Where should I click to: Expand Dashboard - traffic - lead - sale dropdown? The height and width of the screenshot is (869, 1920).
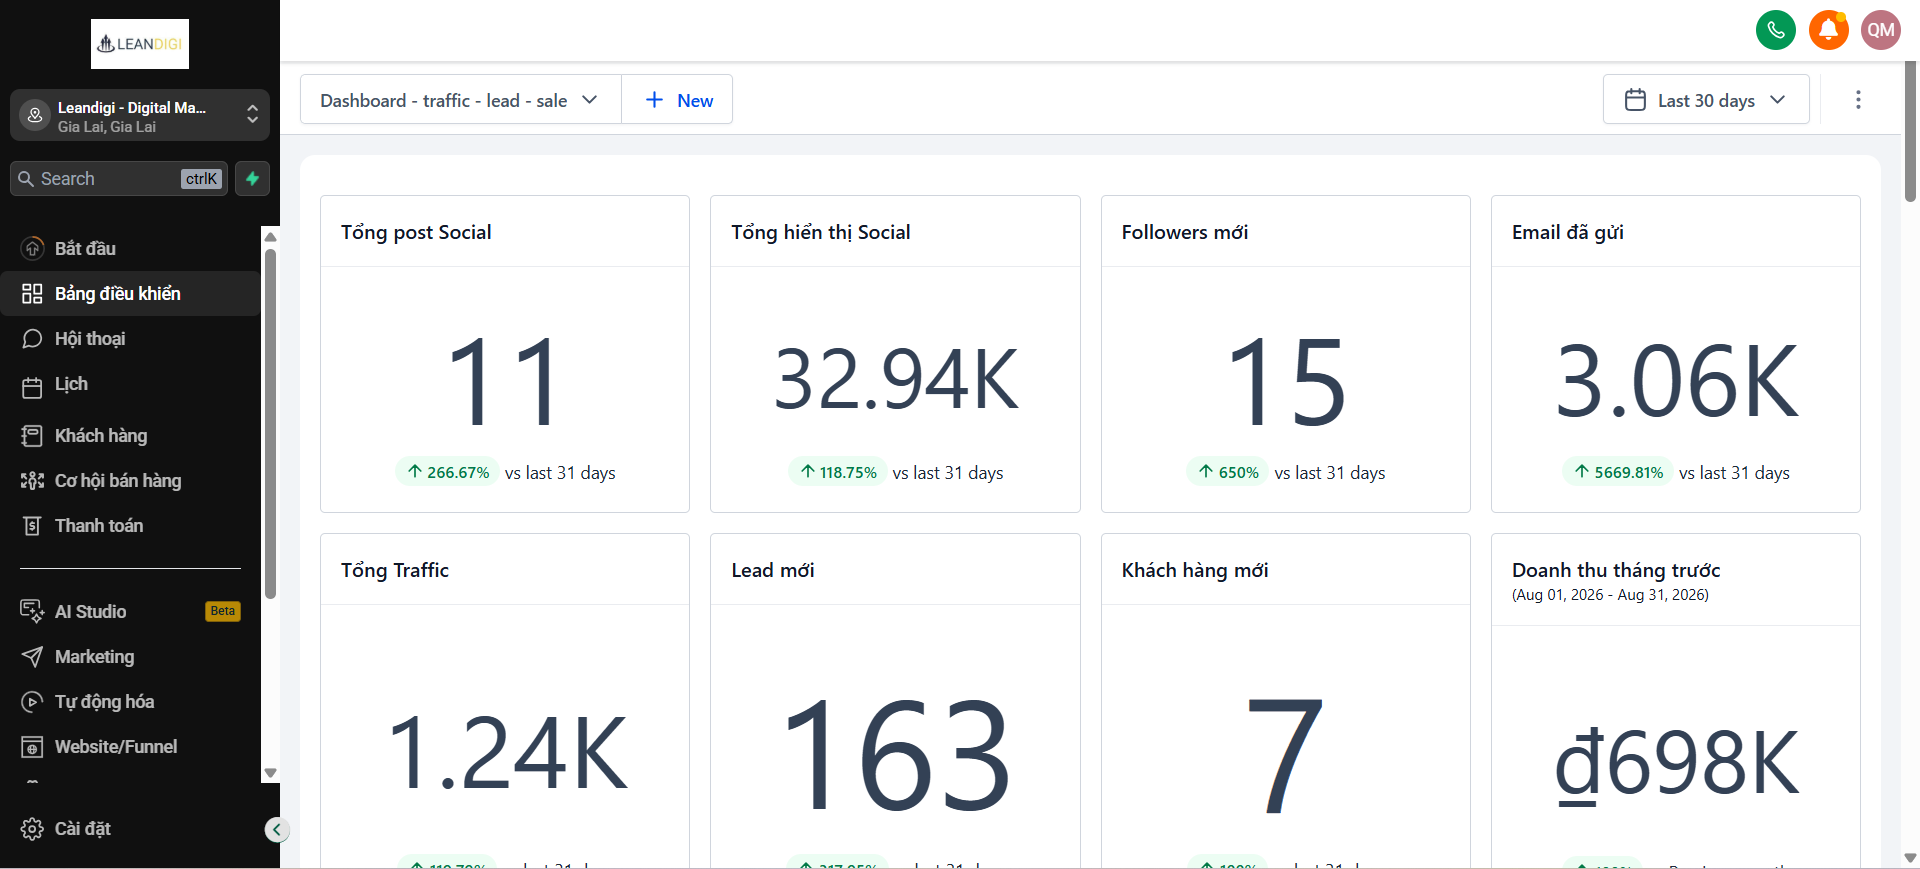[461, 100]
